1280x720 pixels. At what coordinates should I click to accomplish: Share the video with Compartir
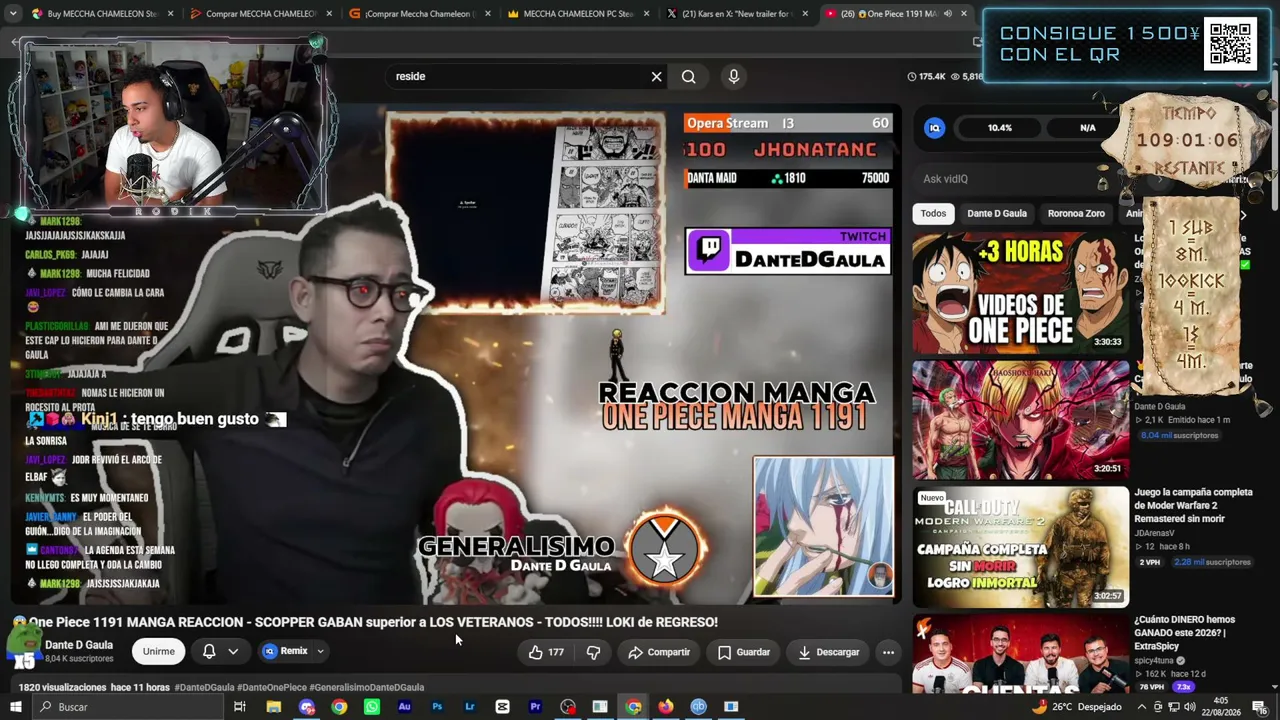click(659, 652)
